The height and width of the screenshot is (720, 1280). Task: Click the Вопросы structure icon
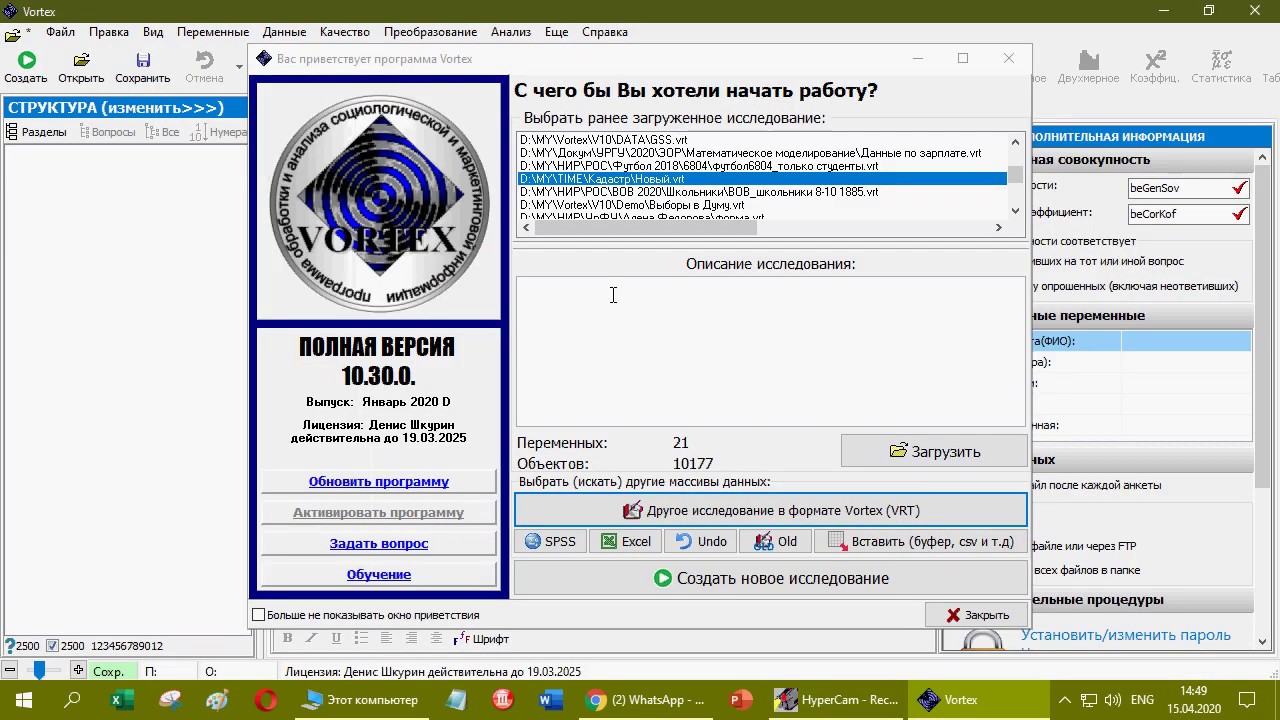(84, 131)
